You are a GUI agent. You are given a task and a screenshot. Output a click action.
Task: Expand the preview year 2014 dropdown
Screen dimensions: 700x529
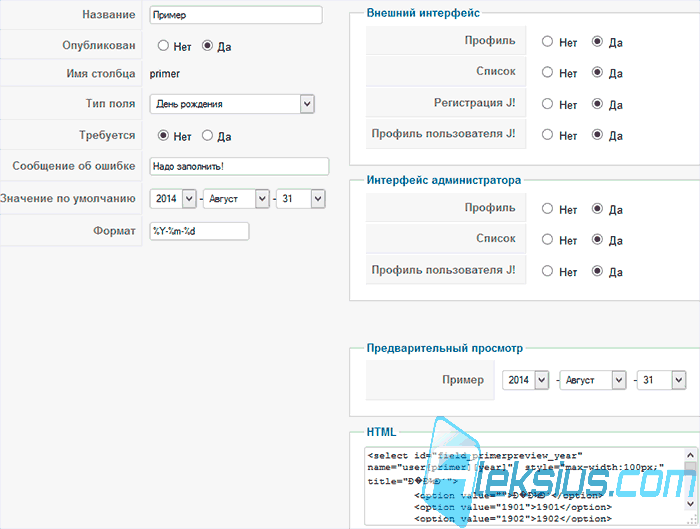click(525, 380)
